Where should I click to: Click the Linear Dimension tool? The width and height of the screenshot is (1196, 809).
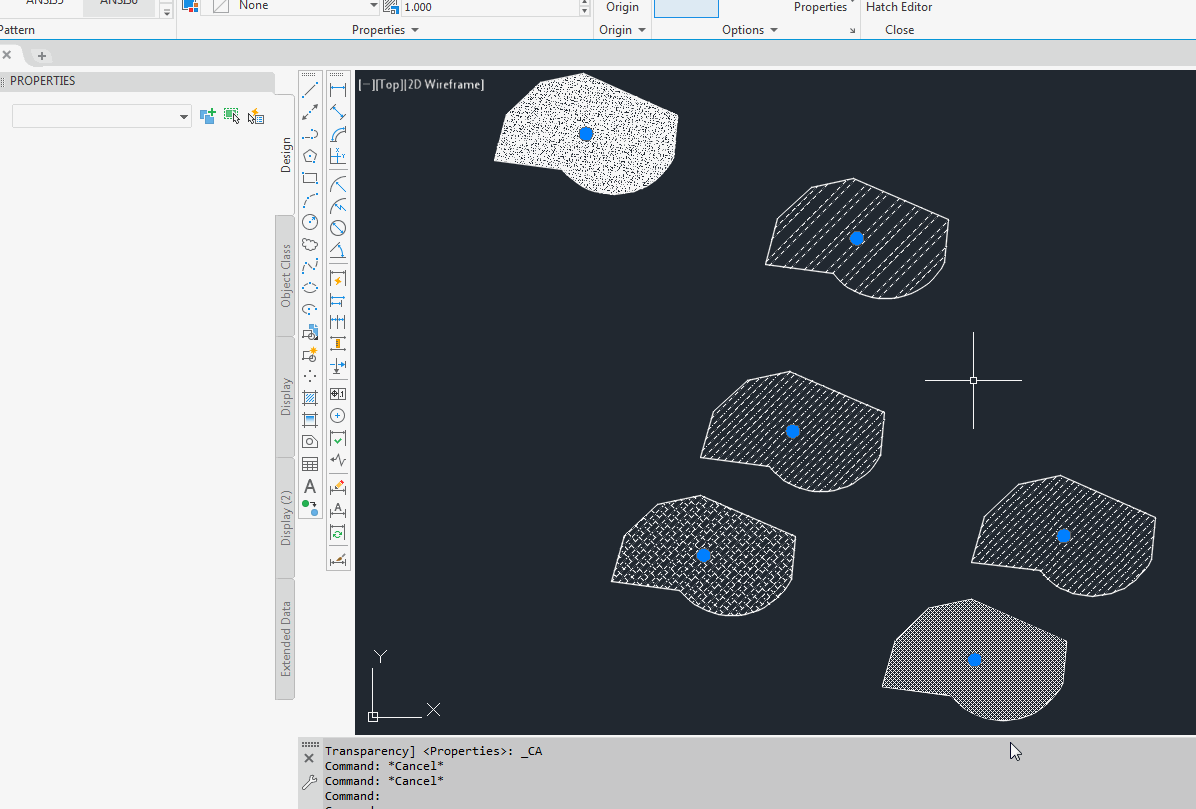pos(338,91)
